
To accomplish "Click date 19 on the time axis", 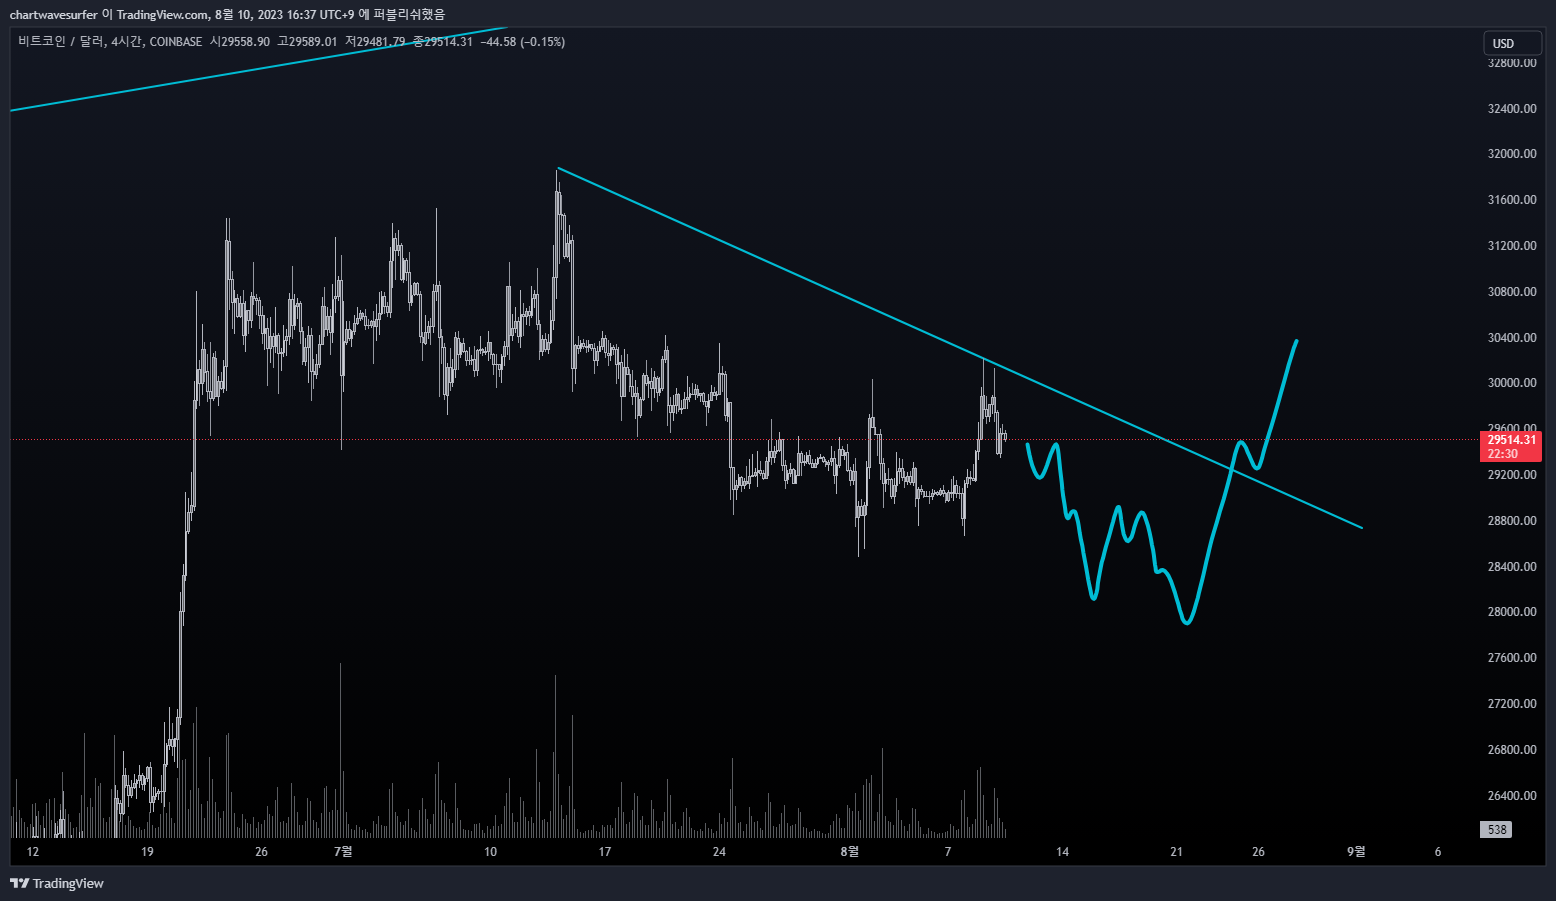I will click(x=147, y=852).
